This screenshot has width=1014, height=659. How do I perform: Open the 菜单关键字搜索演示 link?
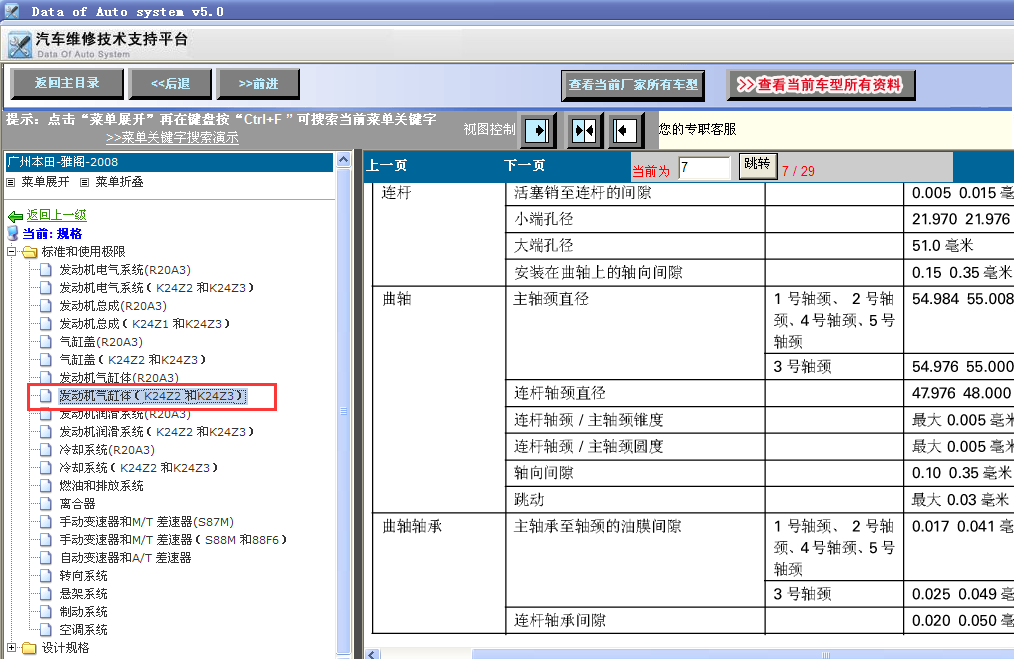point(173,138)
